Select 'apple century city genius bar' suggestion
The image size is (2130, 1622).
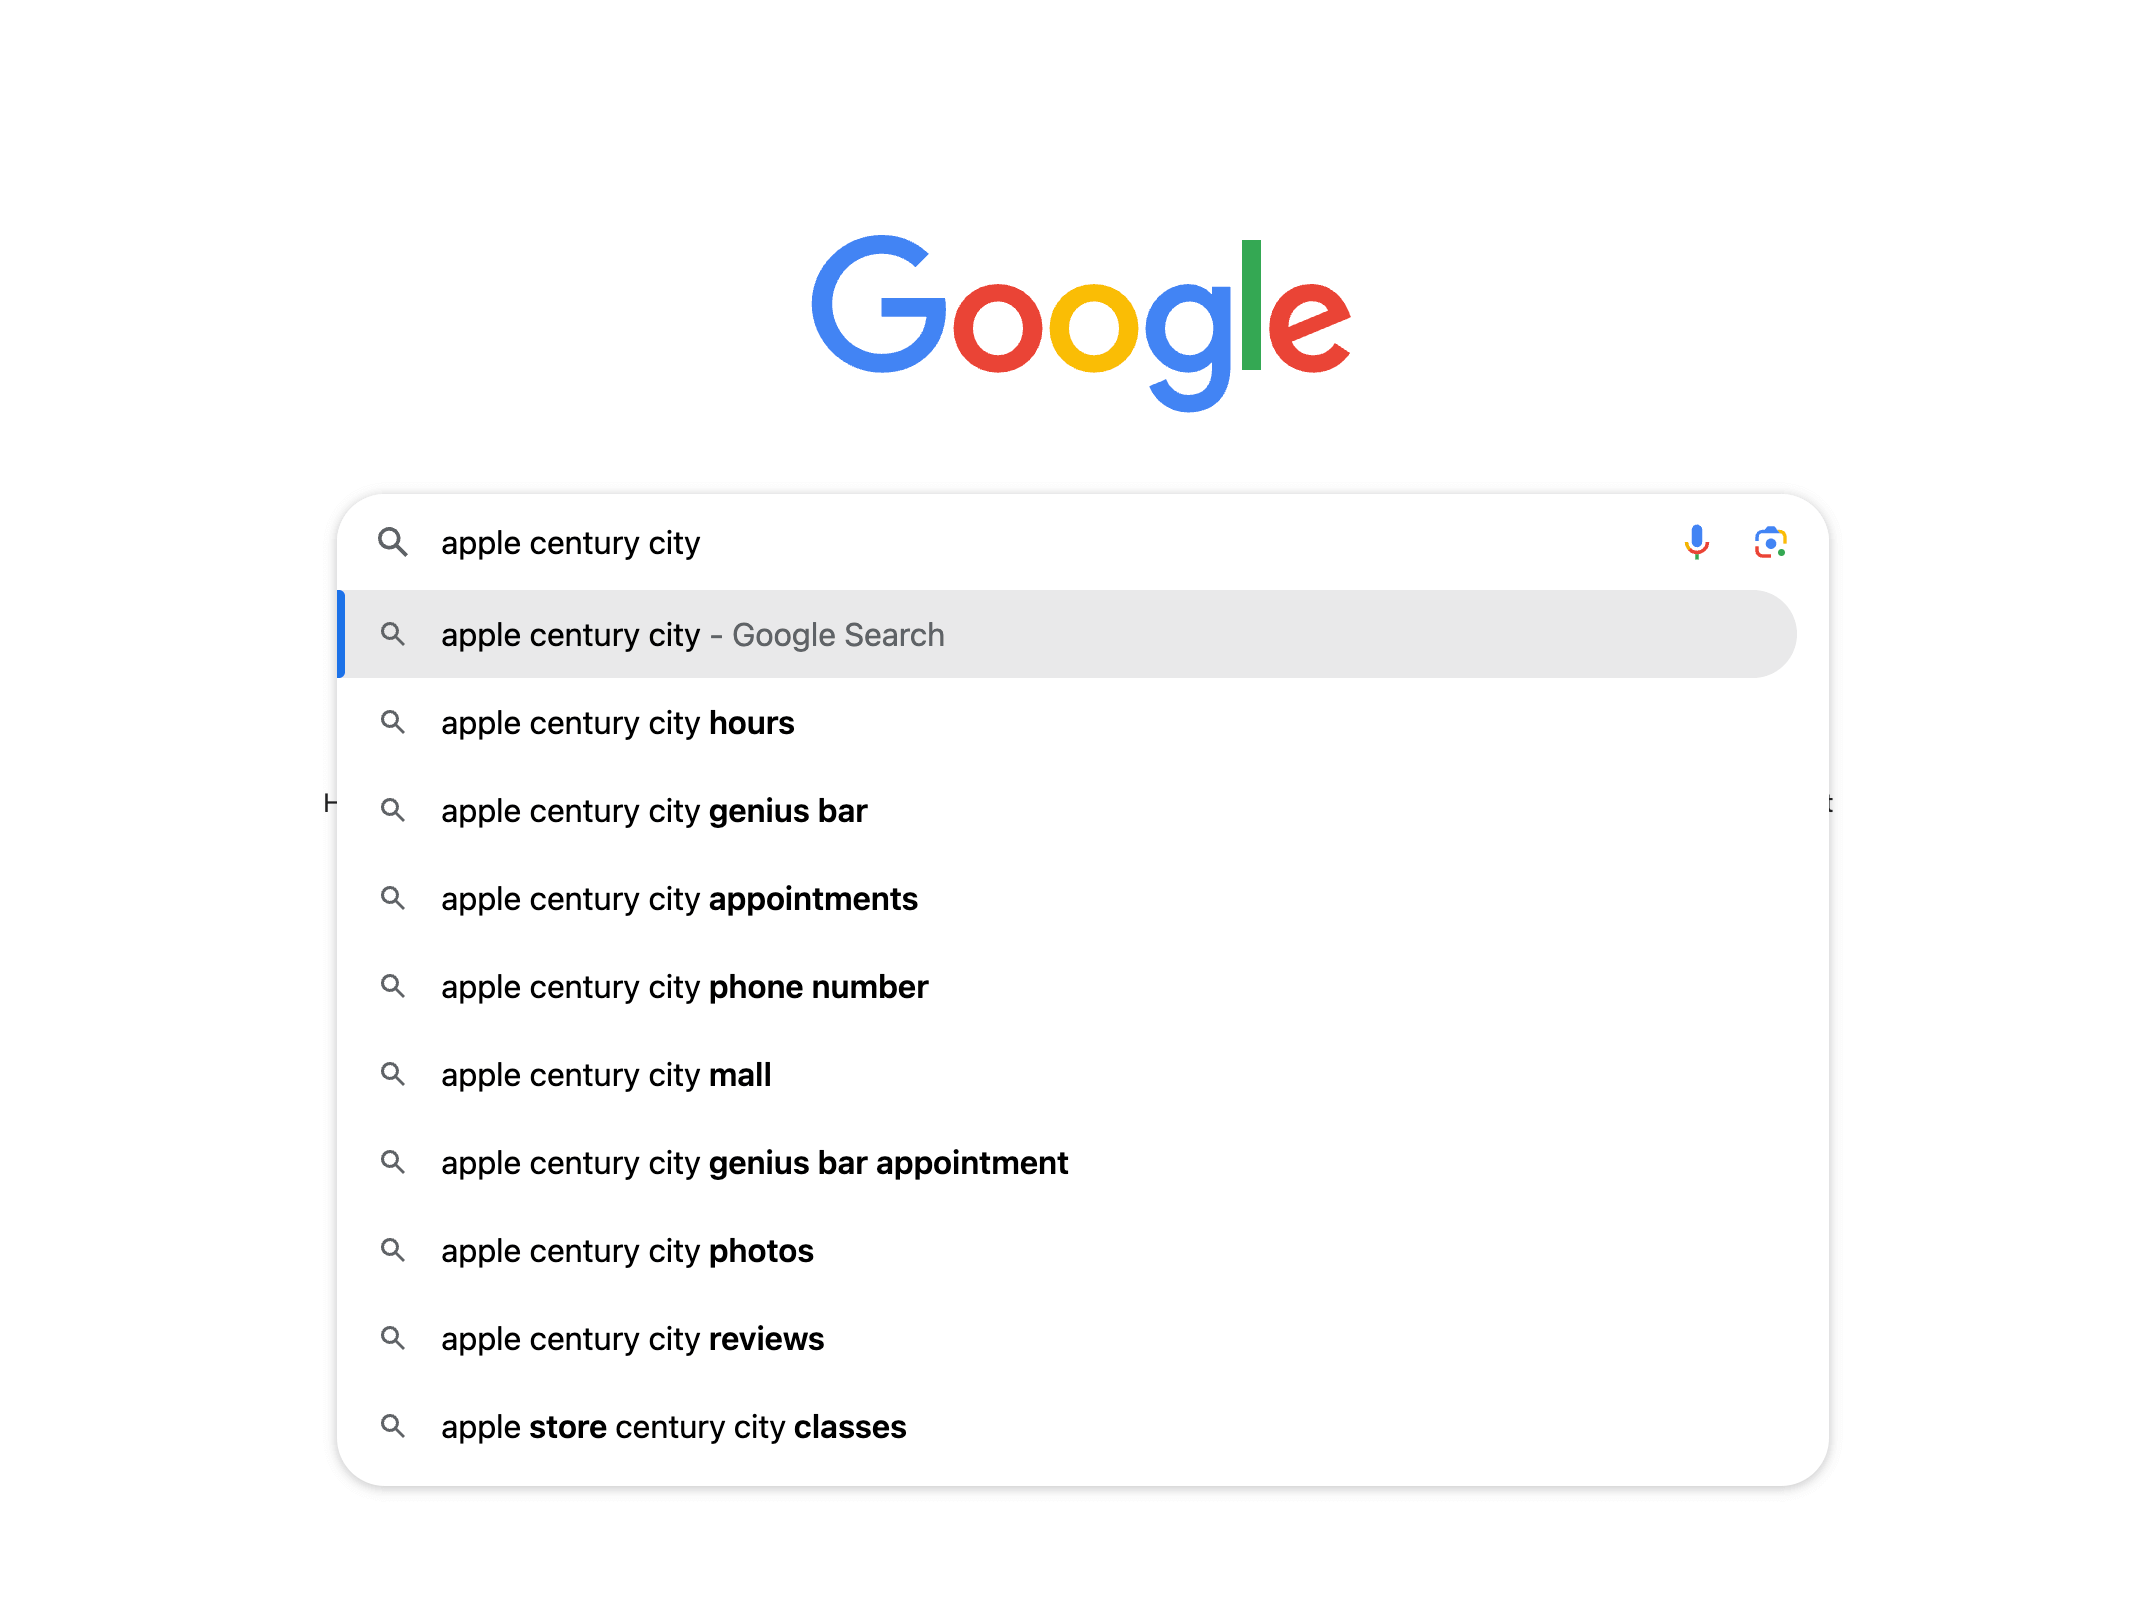point(654,811)
